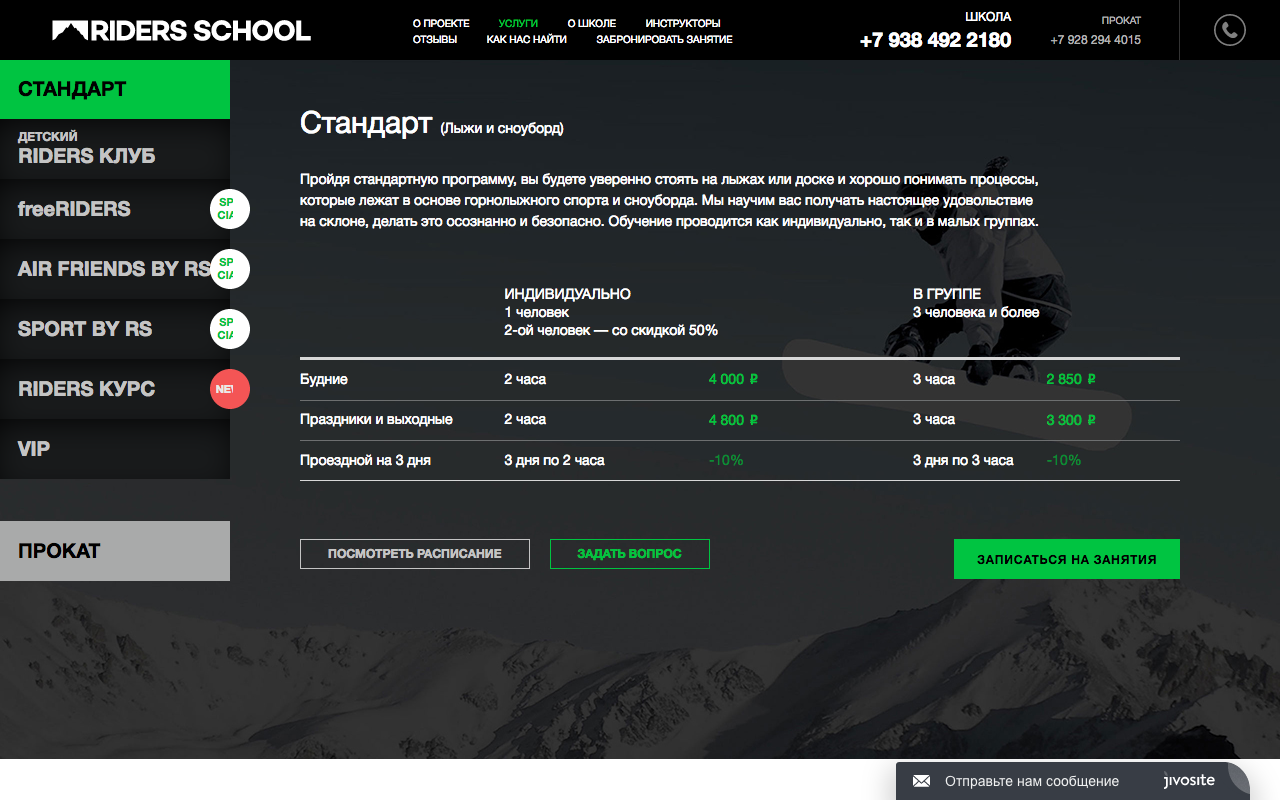Viewport: 1280px width, 800px height.
Task: Click the special badge beside AIR FRIENDS BY RS
Action: tap(230, 269)
